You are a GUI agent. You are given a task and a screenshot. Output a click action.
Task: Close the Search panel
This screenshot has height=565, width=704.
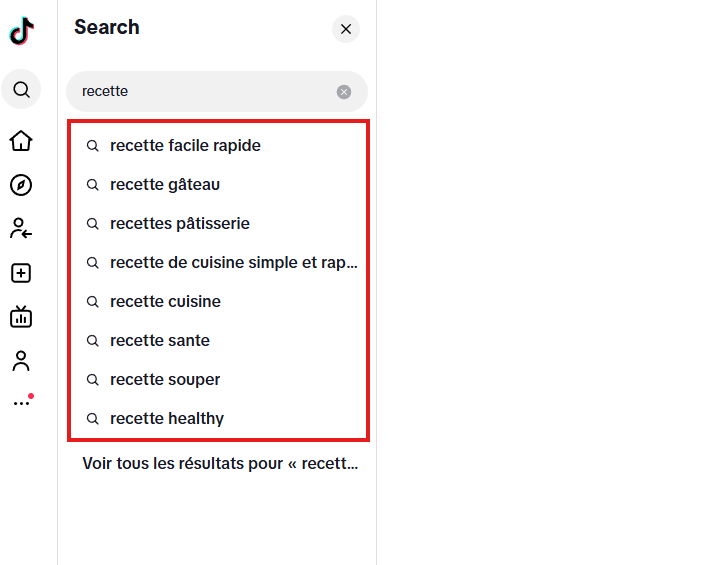tap(346, 29)
